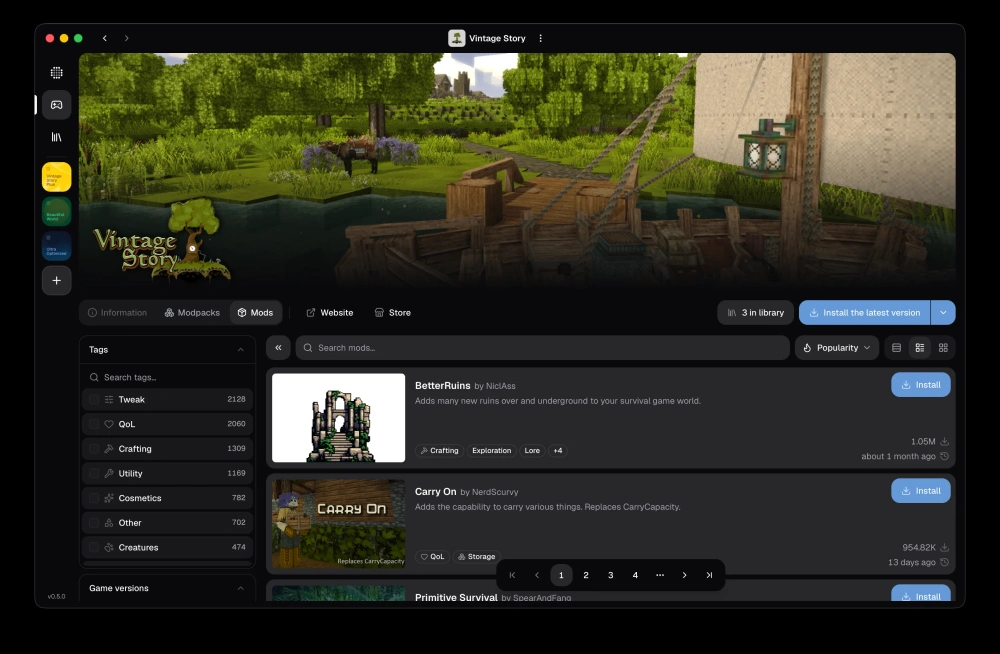Image resolution: width=1000 pixels, height=654 pixels.
Task: Click the QoL tag on Carry On card
Action: point(432,556)
